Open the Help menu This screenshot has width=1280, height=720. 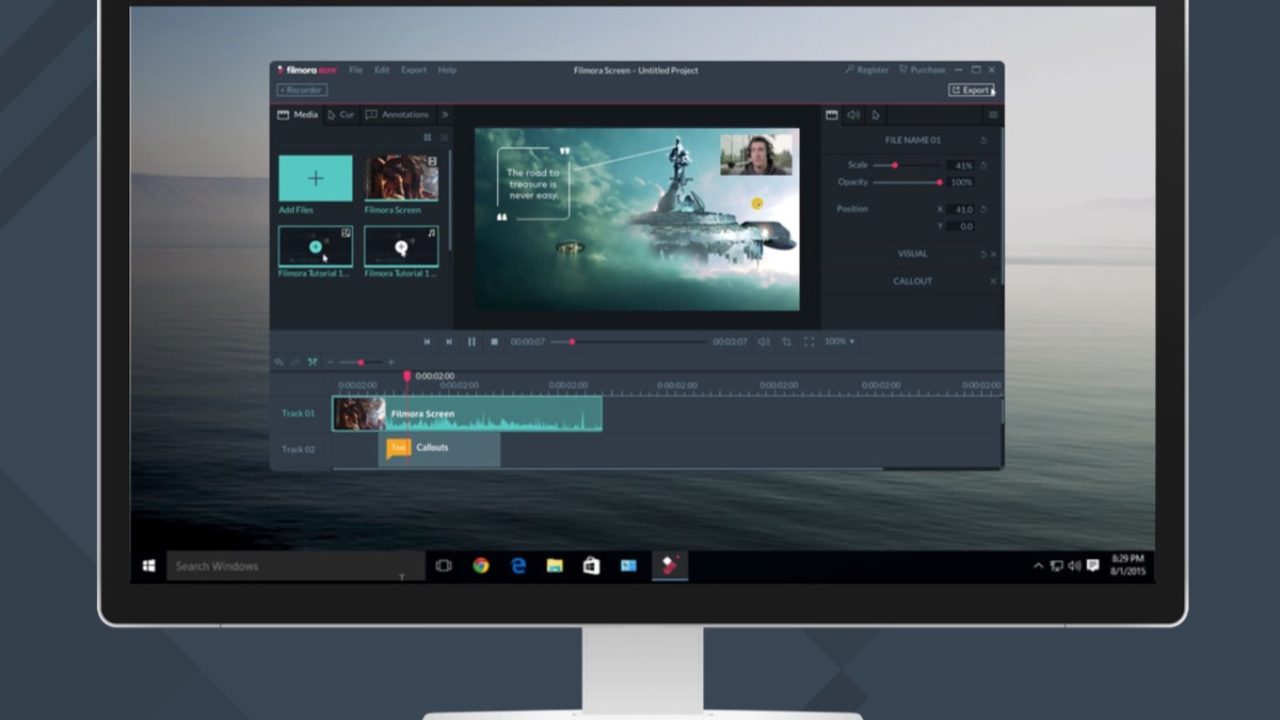click(447, 70)
